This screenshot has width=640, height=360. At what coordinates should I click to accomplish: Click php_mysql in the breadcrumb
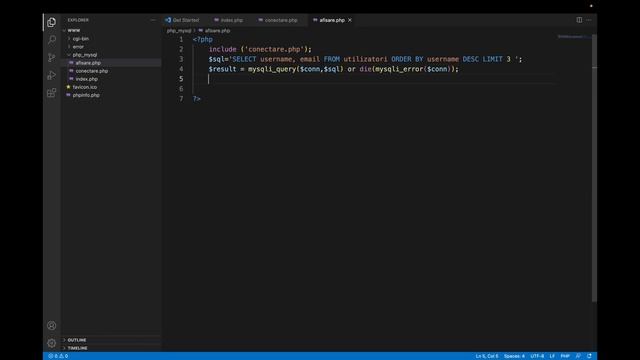179,31
